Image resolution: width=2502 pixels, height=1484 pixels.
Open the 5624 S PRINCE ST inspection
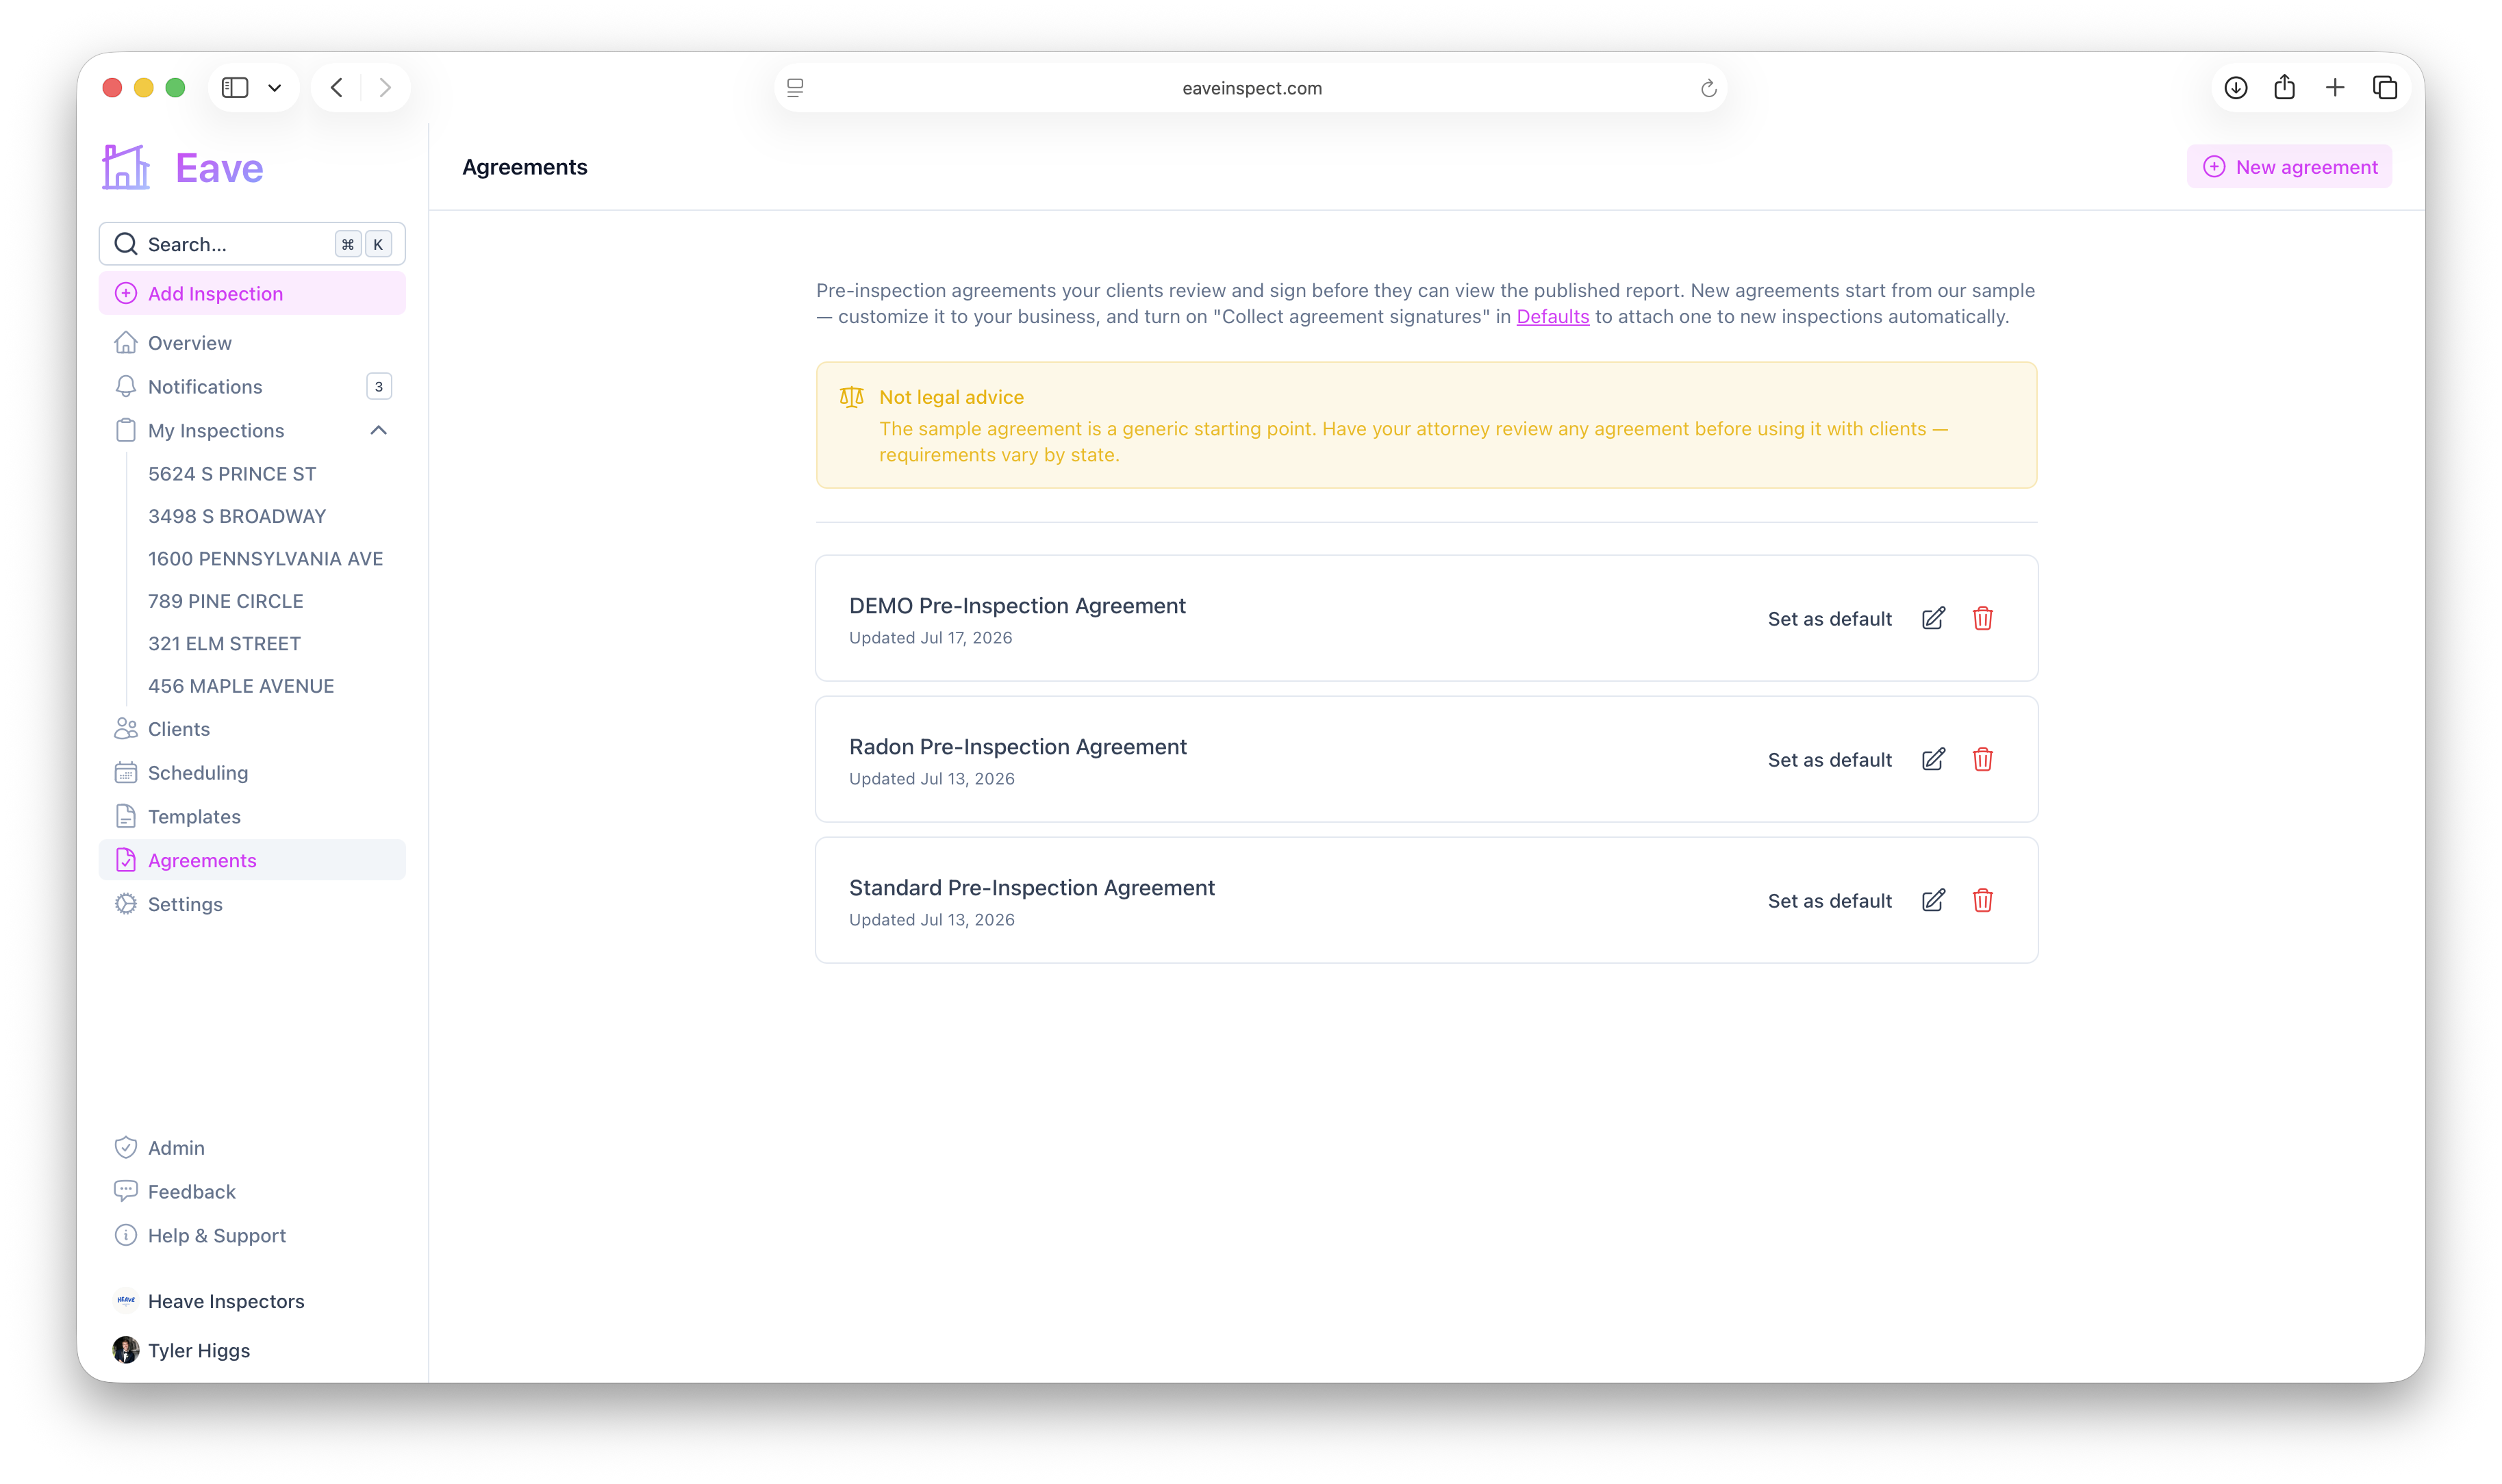[232, 474]
